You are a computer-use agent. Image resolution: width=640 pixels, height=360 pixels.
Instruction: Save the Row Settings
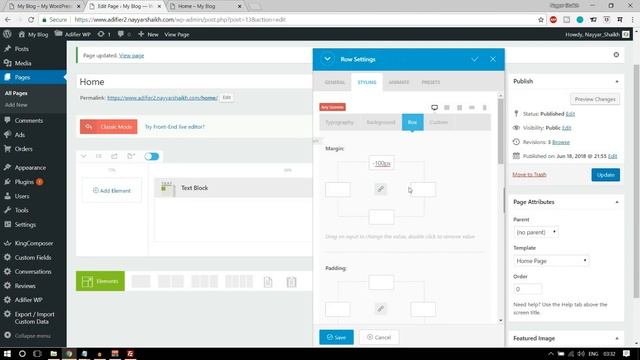point(336,337)
